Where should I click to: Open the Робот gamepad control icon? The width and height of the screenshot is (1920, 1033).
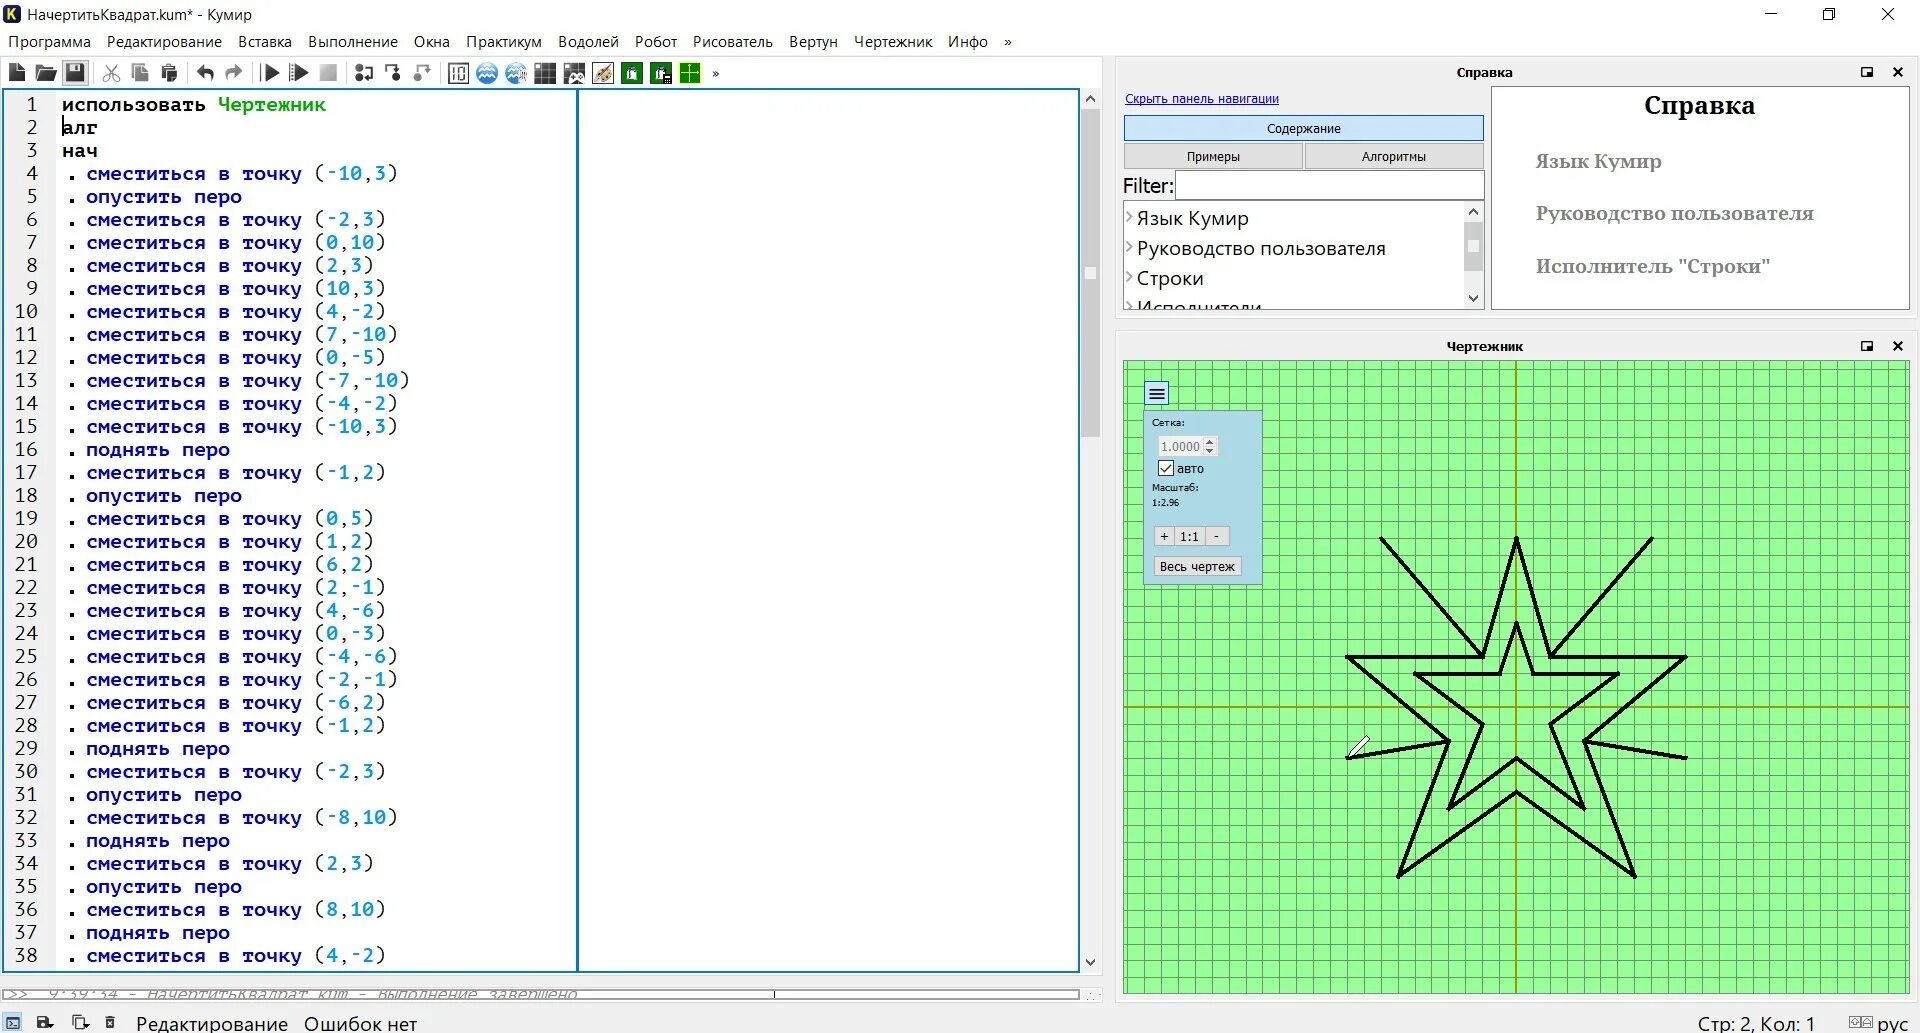[574, 73]
